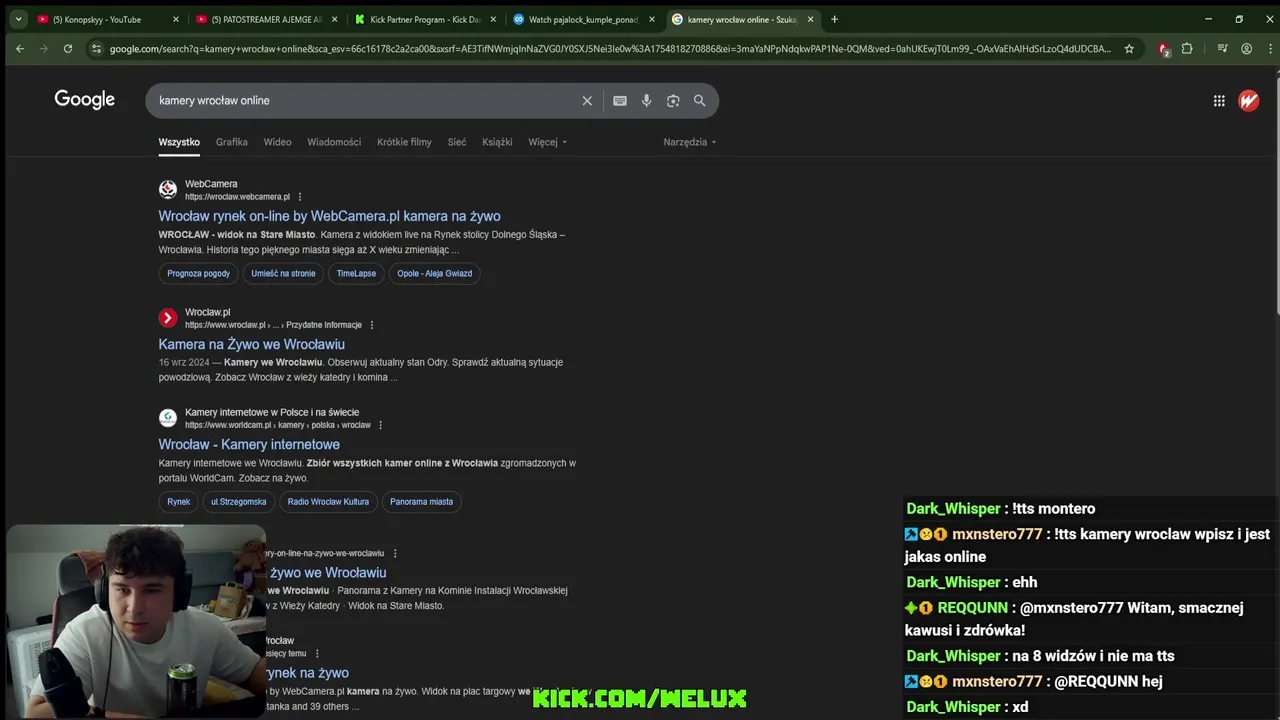1280x720 pixels.
Task: Open Wrocław rynek on-line WebCamera result
Action: (329, 216)
